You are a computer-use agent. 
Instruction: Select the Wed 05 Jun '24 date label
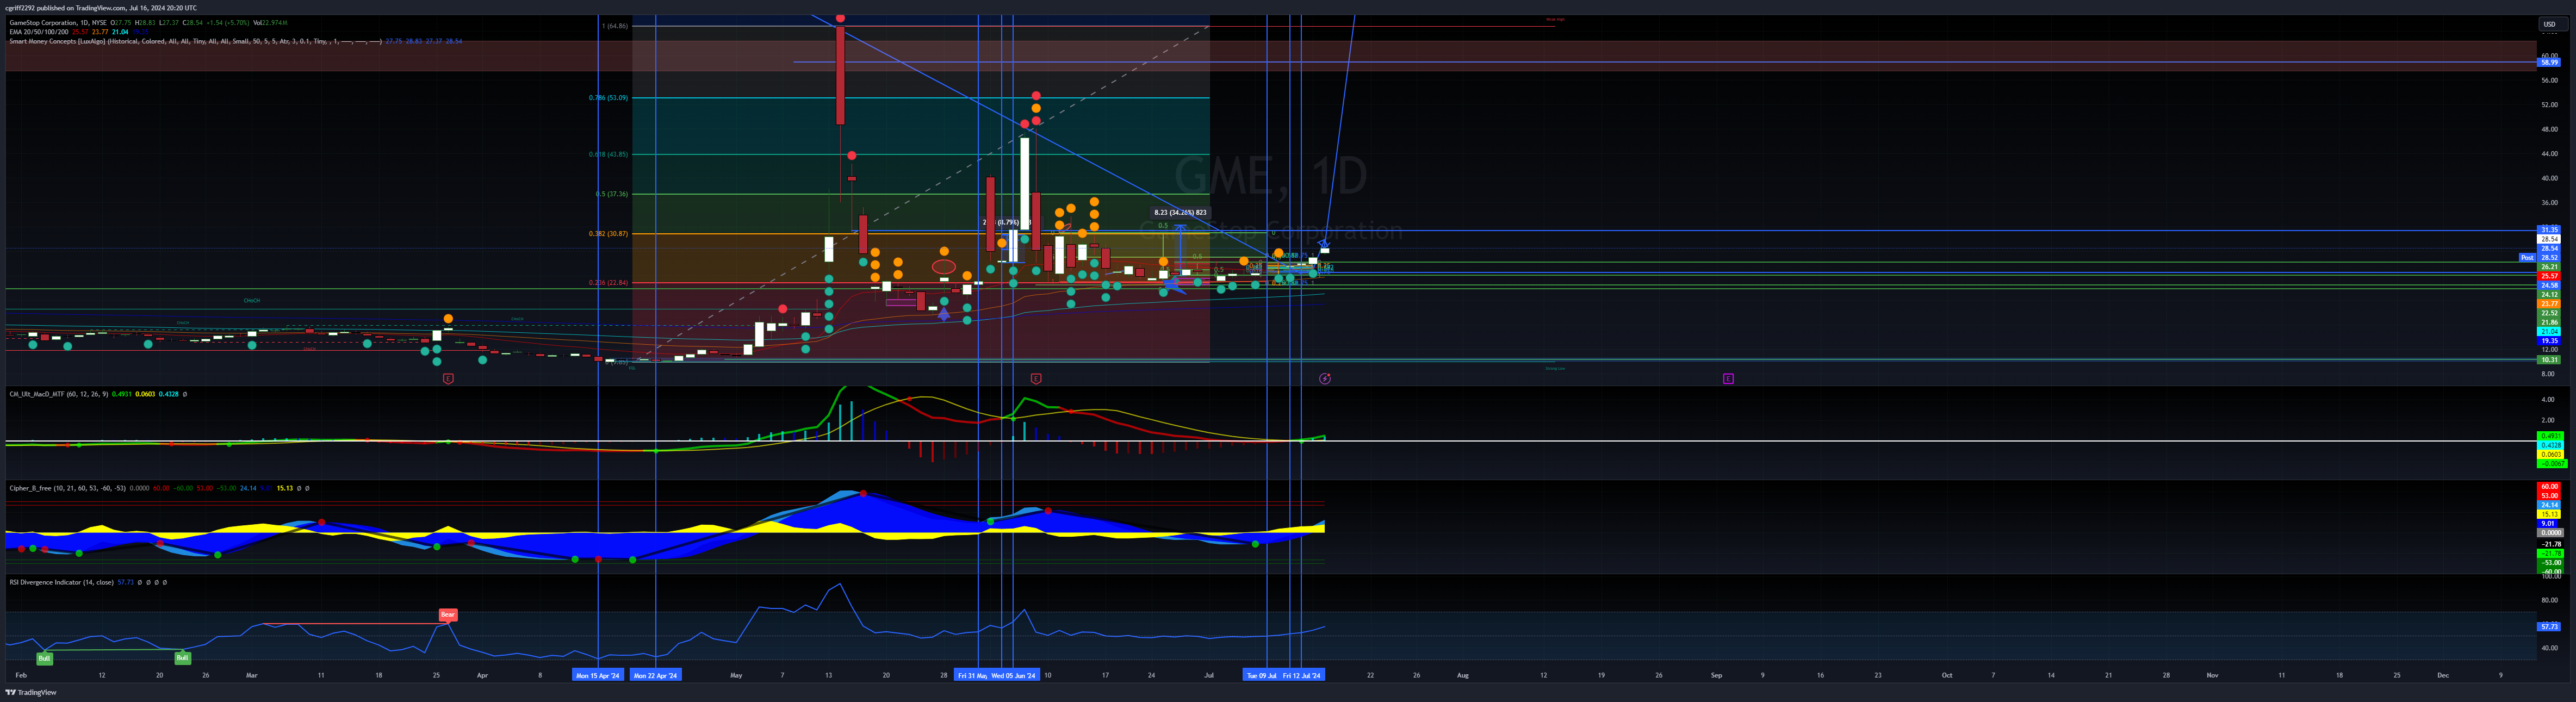coord(1014,675)
